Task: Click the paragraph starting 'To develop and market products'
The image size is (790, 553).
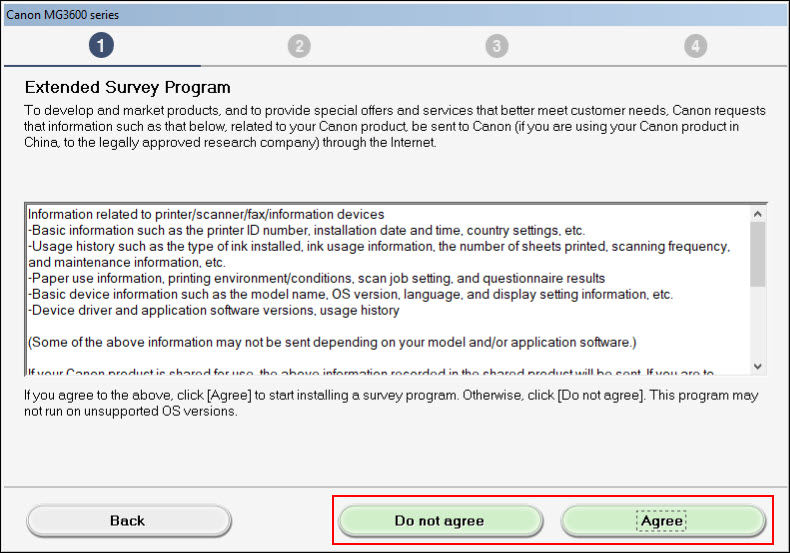Action: coord(394,126)
